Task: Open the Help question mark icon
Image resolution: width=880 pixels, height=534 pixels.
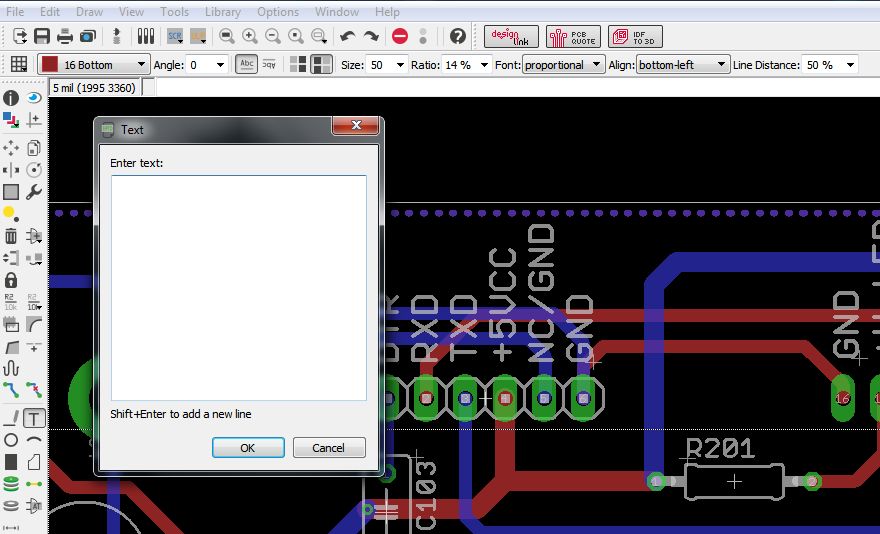Action: pyautogui.click(x=458, y=36)
